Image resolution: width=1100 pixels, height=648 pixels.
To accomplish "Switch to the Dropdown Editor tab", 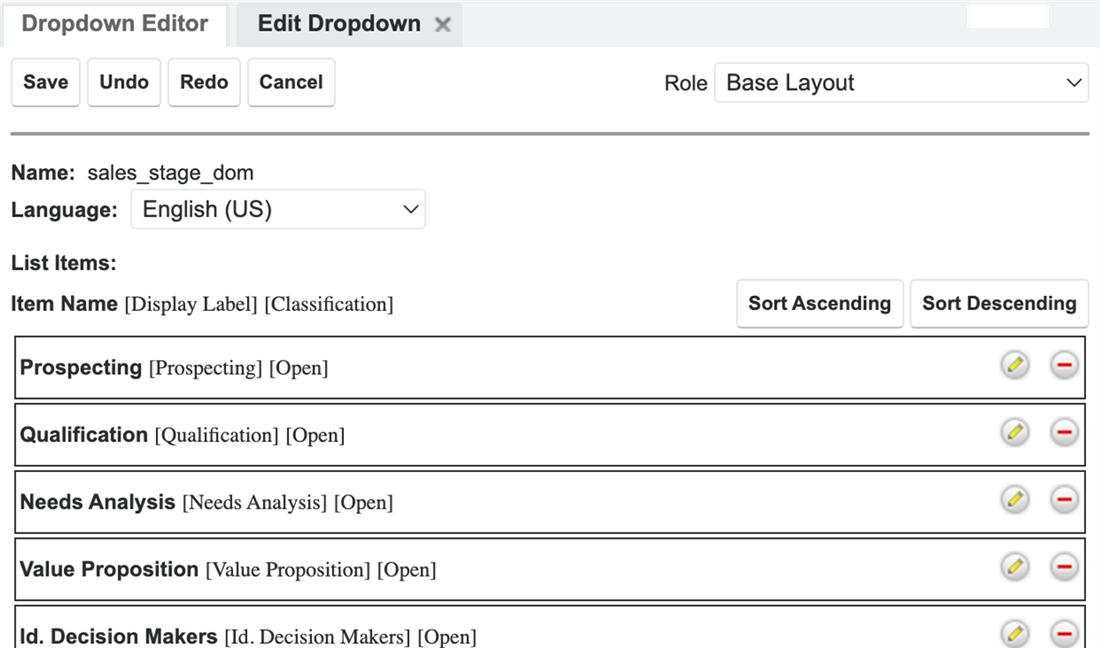I will coord(115,24).
